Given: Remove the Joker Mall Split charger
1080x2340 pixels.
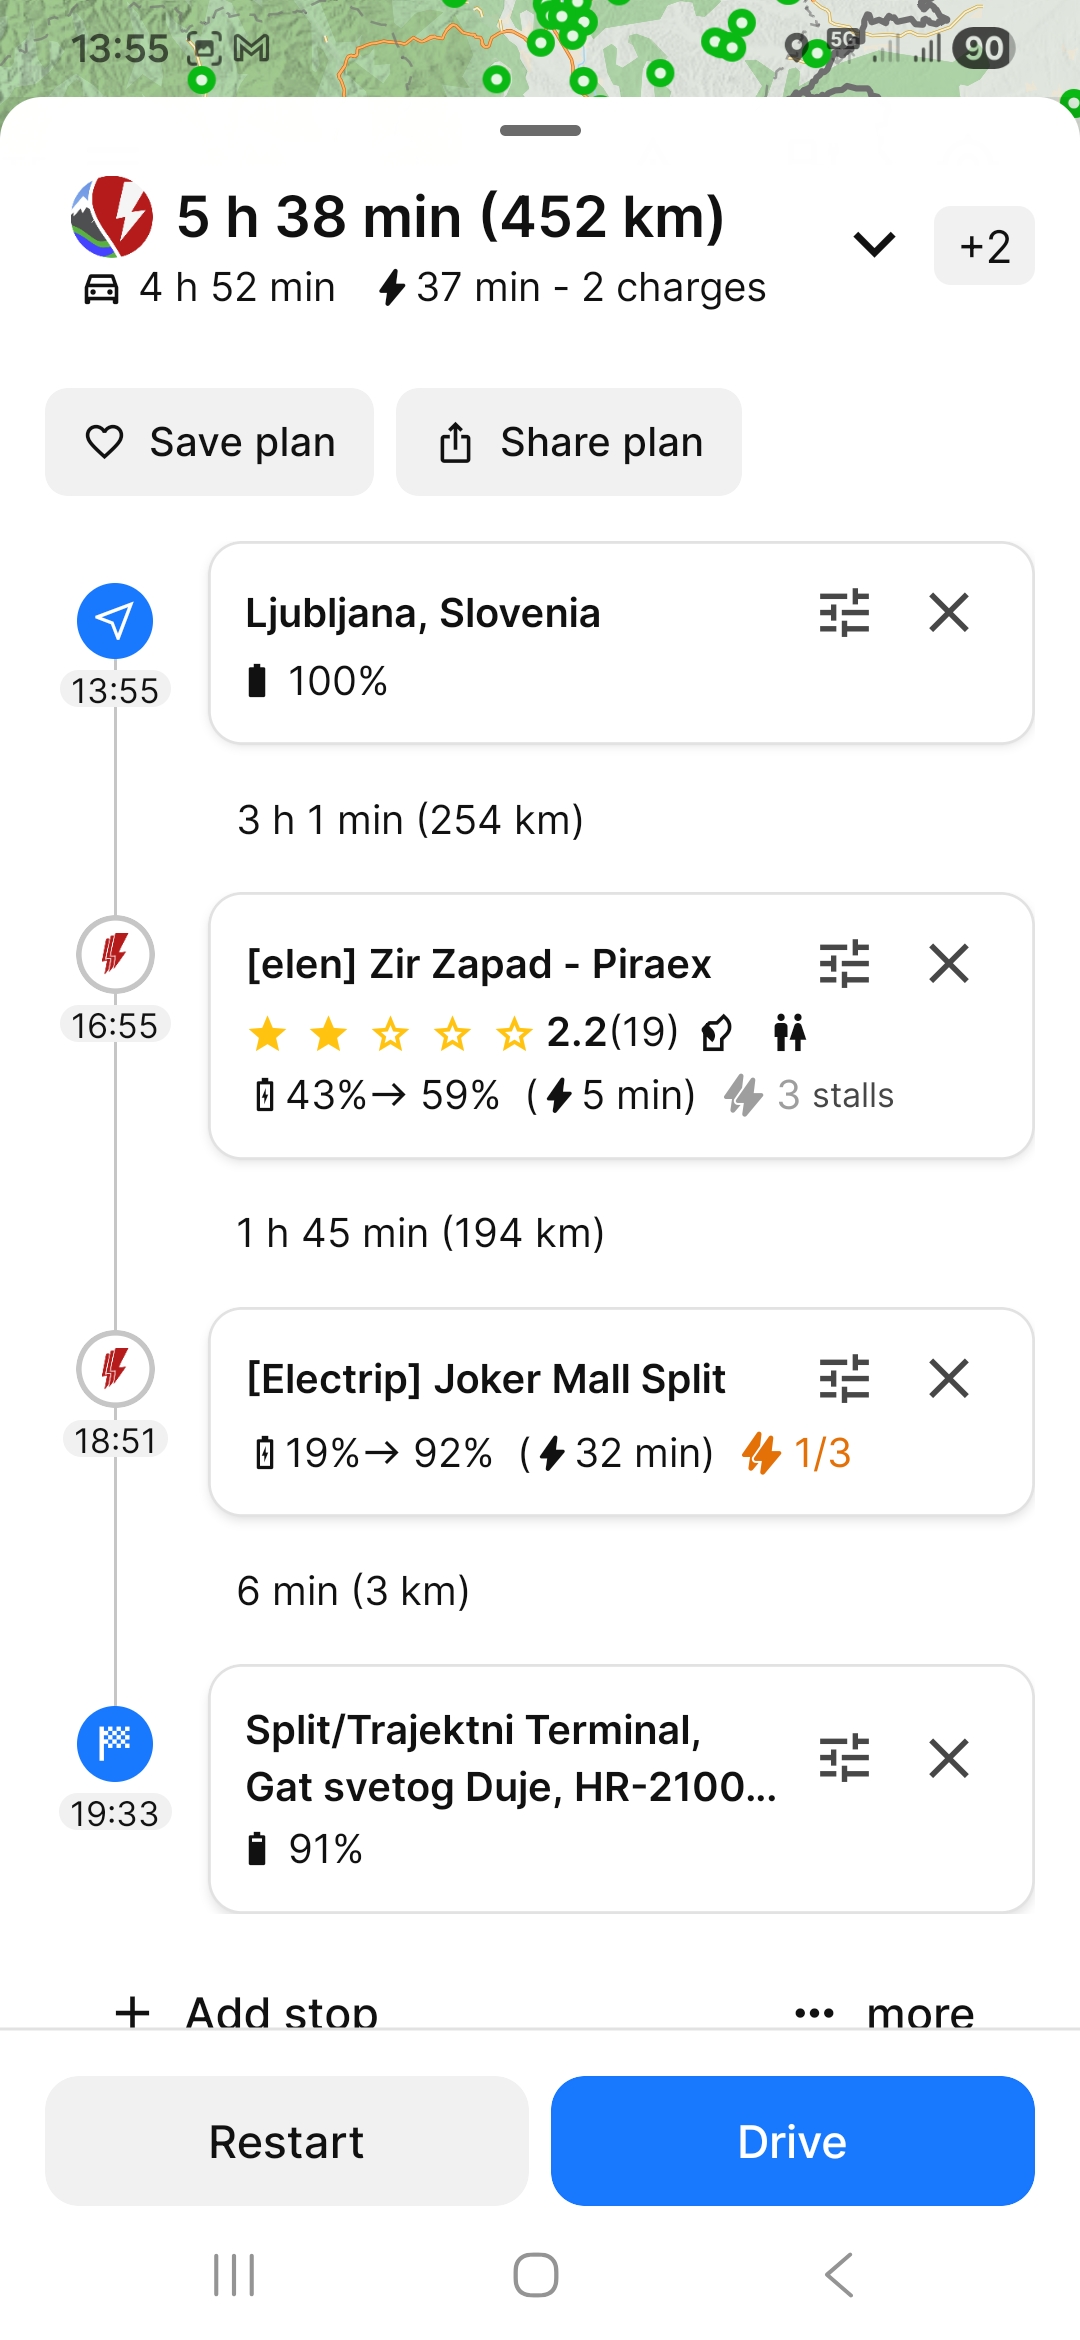Looking at the screenshot, I should (x=948, y=1379).
